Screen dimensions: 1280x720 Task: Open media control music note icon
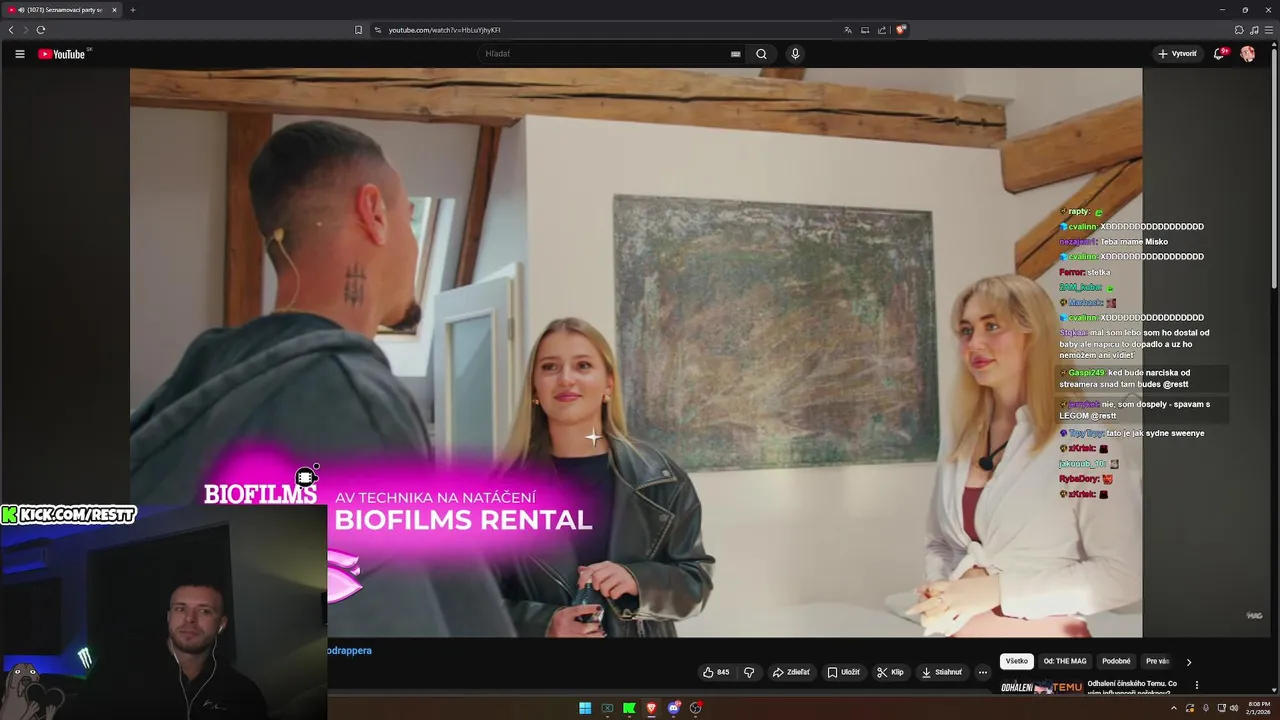pyautogui.click(x=1254, y=30)
